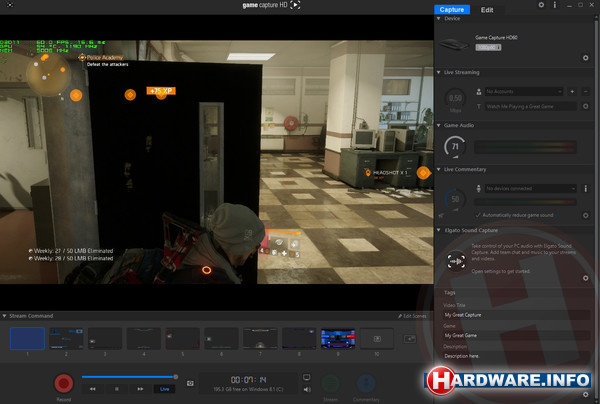Click the Game field My Great Game
Viewport: 600px width, 404px height.
pos(516,336)
